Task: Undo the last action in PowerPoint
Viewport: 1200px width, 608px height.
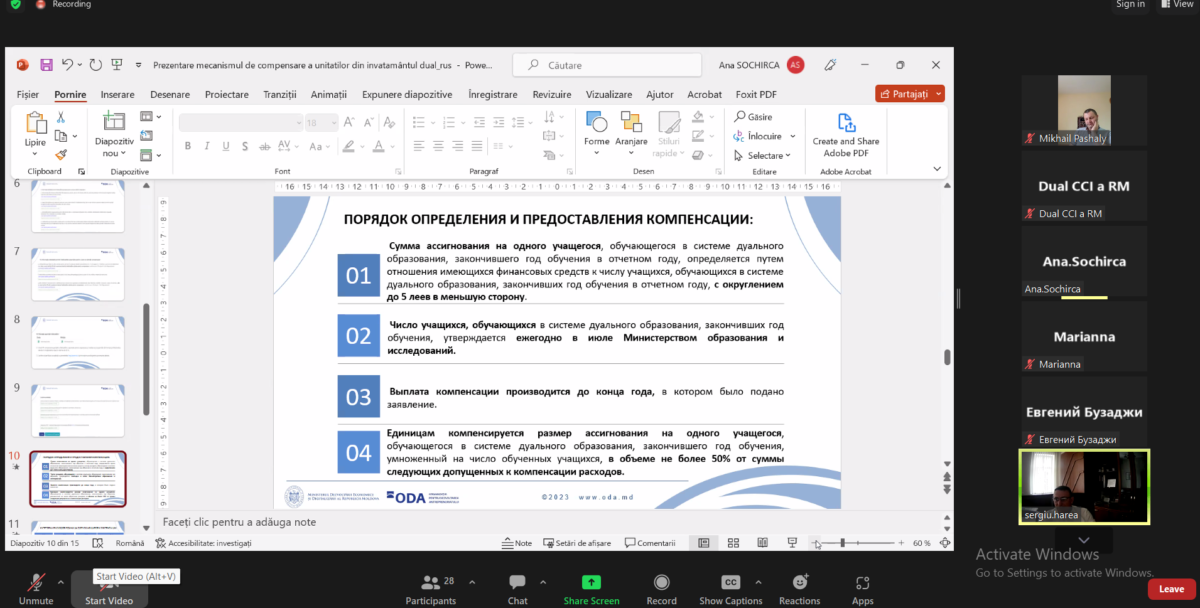Action: pyautogui.click(x=68, y=65)
